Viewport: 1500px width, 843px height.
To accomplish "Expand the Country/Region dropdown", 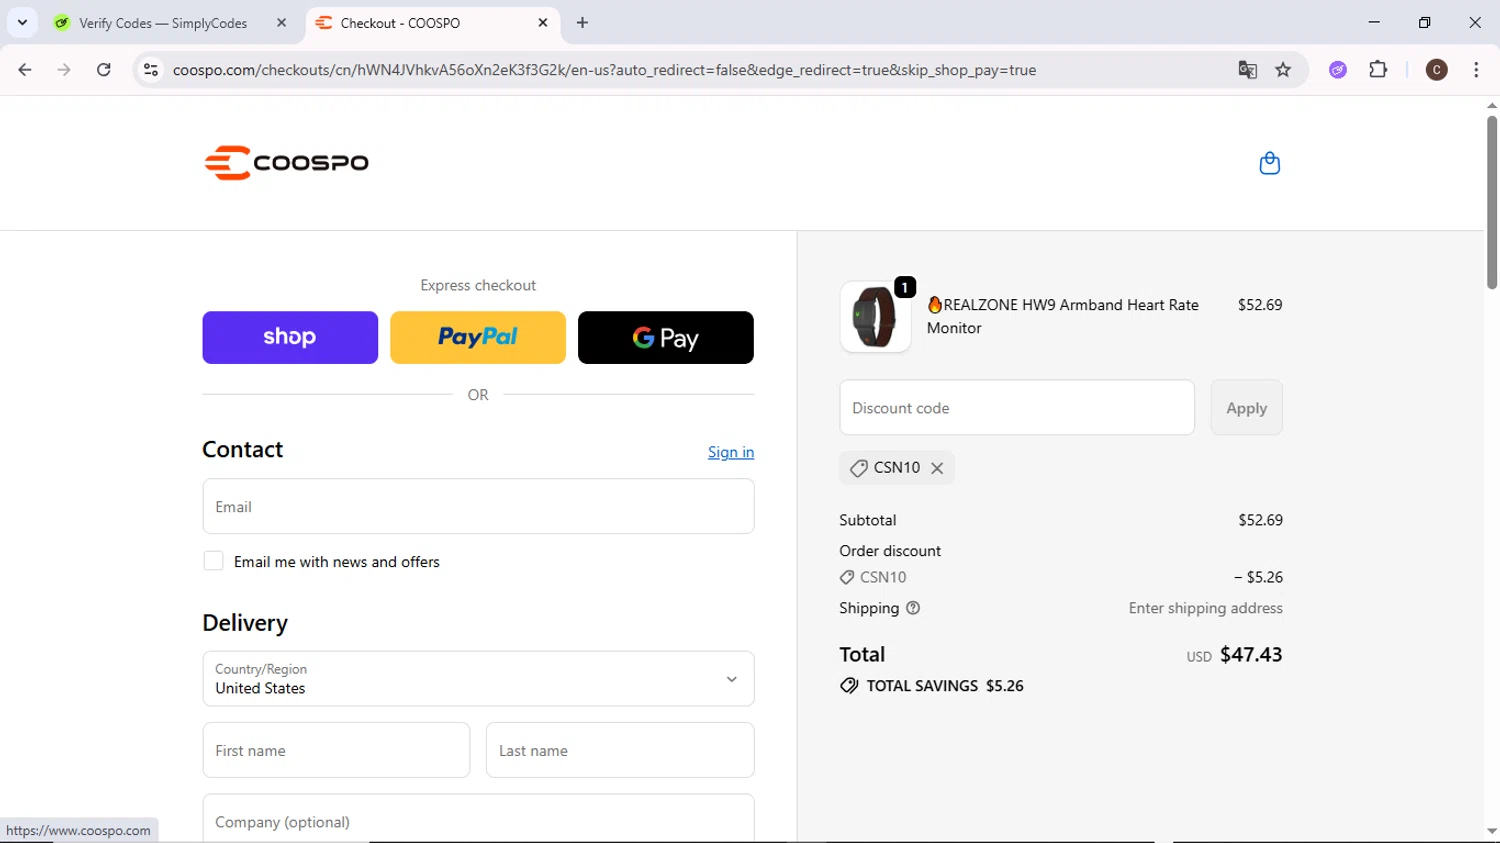I will tap(478, 679).
